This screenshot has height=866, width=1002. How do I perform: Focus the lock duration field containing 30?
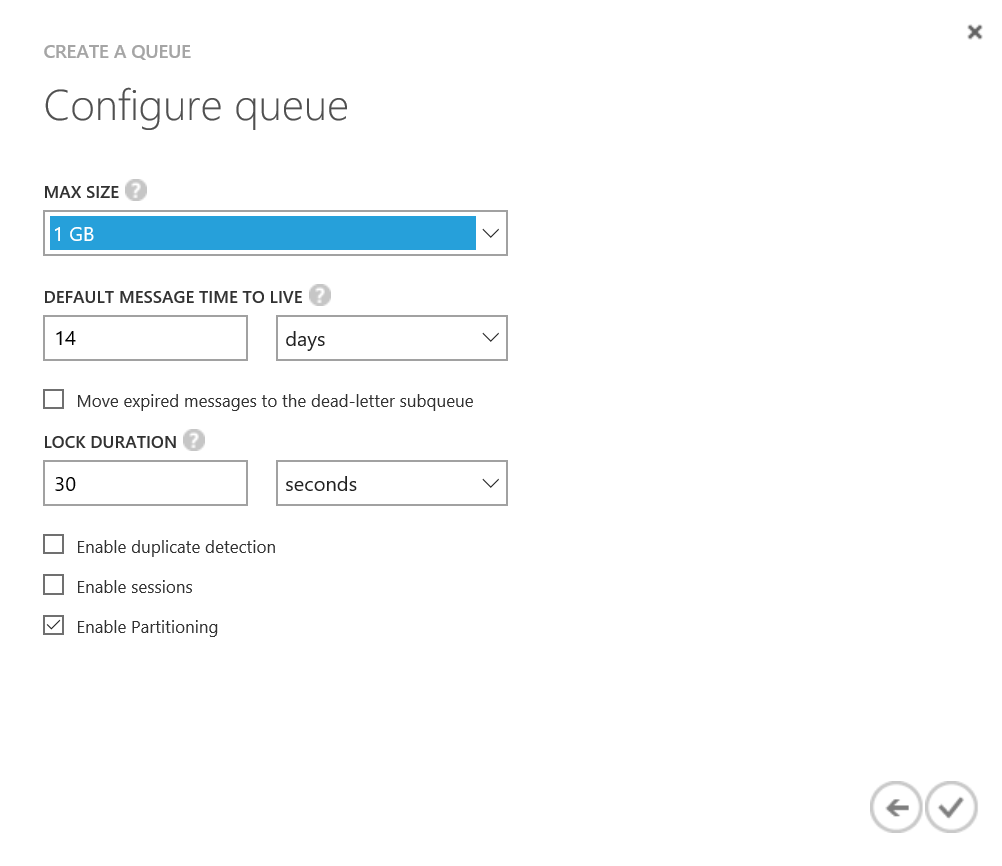(x=146, y=484)
